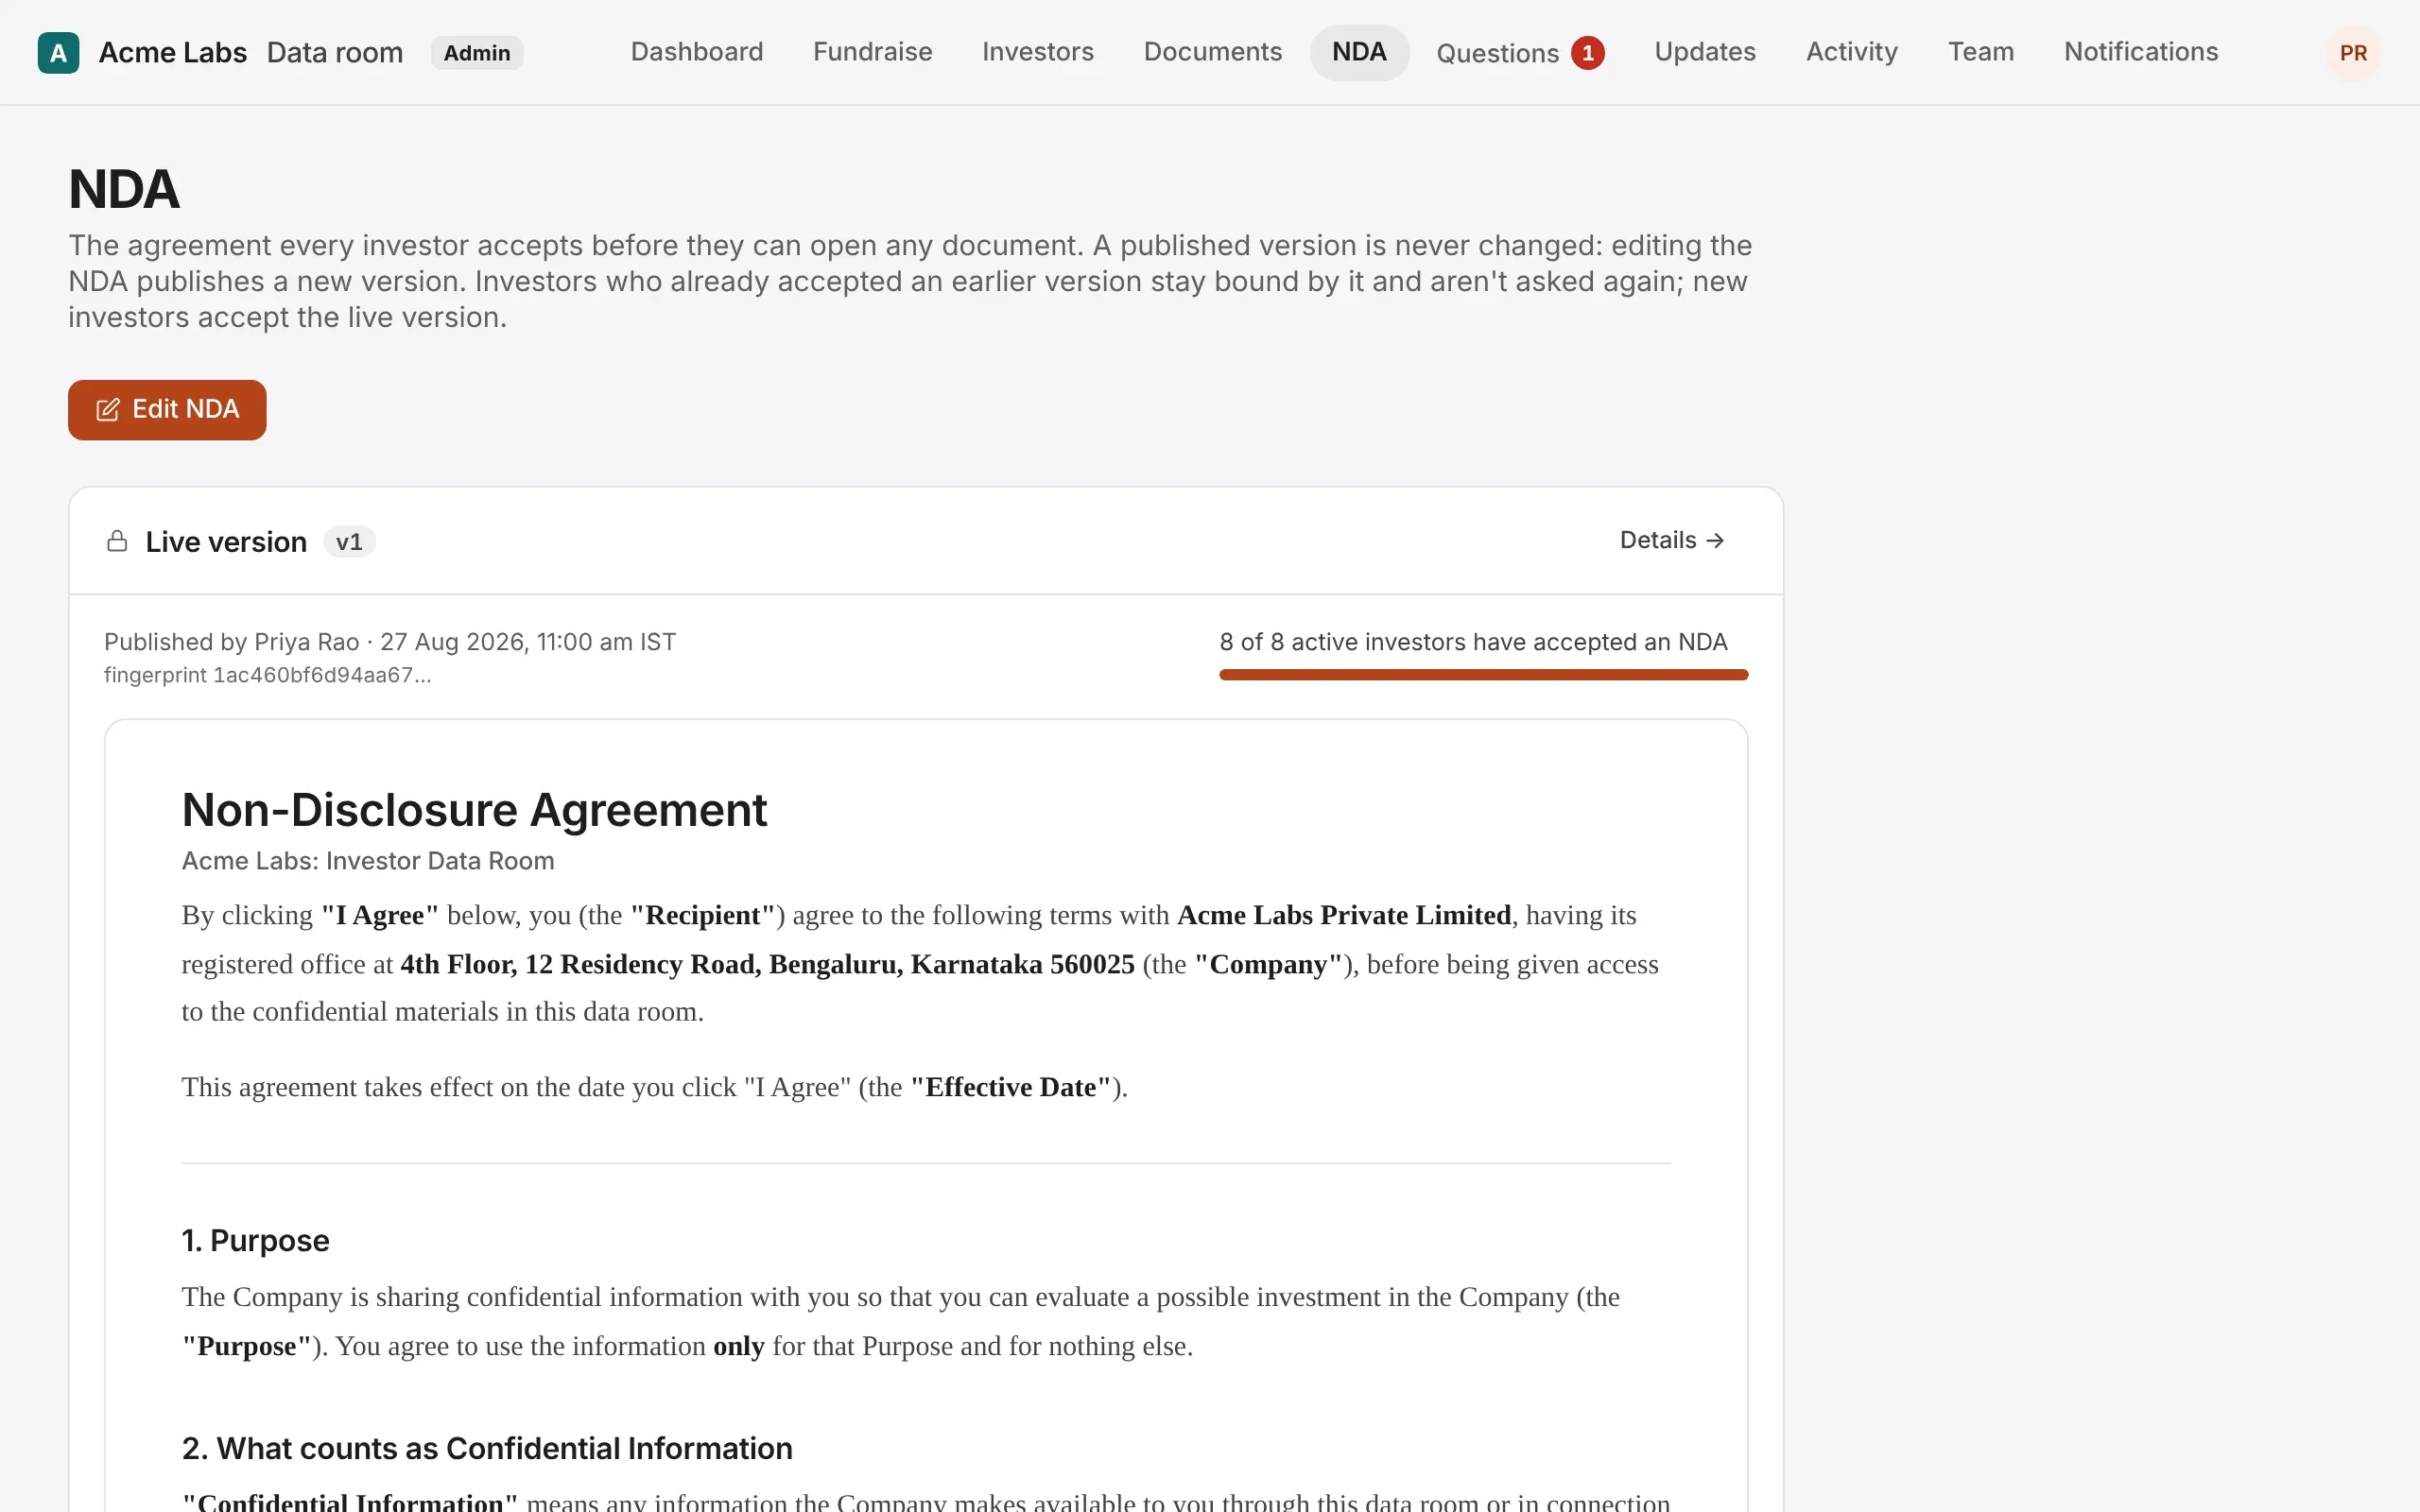This screenshot has width=2420, height=1512.
Task: View the Activity tab
Action: tap(1851, 52)
